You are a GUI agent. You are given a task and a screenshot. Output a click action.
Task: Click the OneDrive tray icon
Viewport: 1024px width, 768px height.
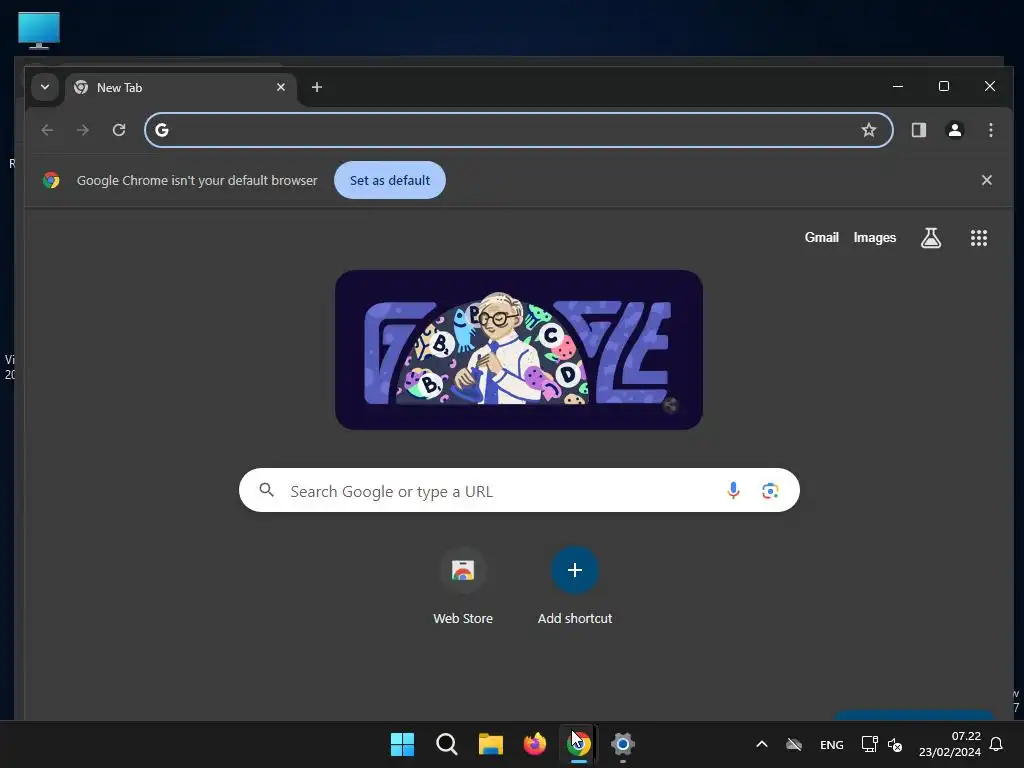793,744
